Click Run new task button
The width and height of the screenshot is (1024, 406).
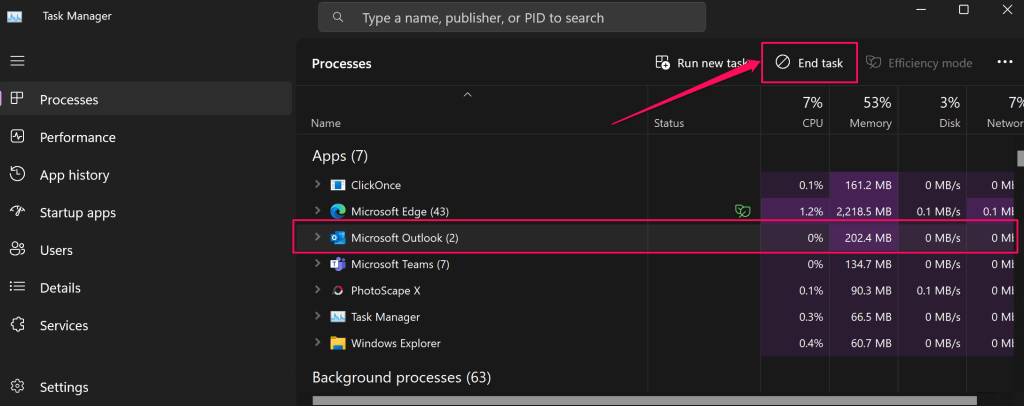(701, 63)
